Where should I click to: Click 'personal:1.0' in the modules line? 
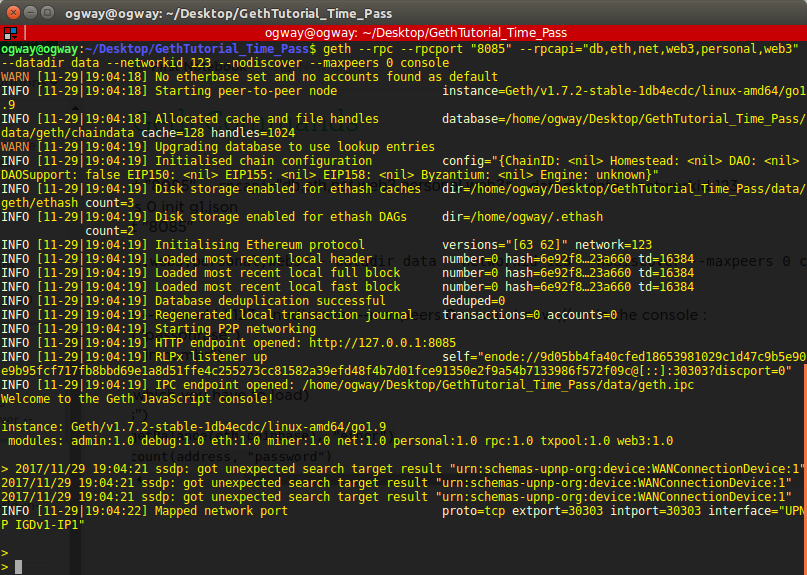435,441
